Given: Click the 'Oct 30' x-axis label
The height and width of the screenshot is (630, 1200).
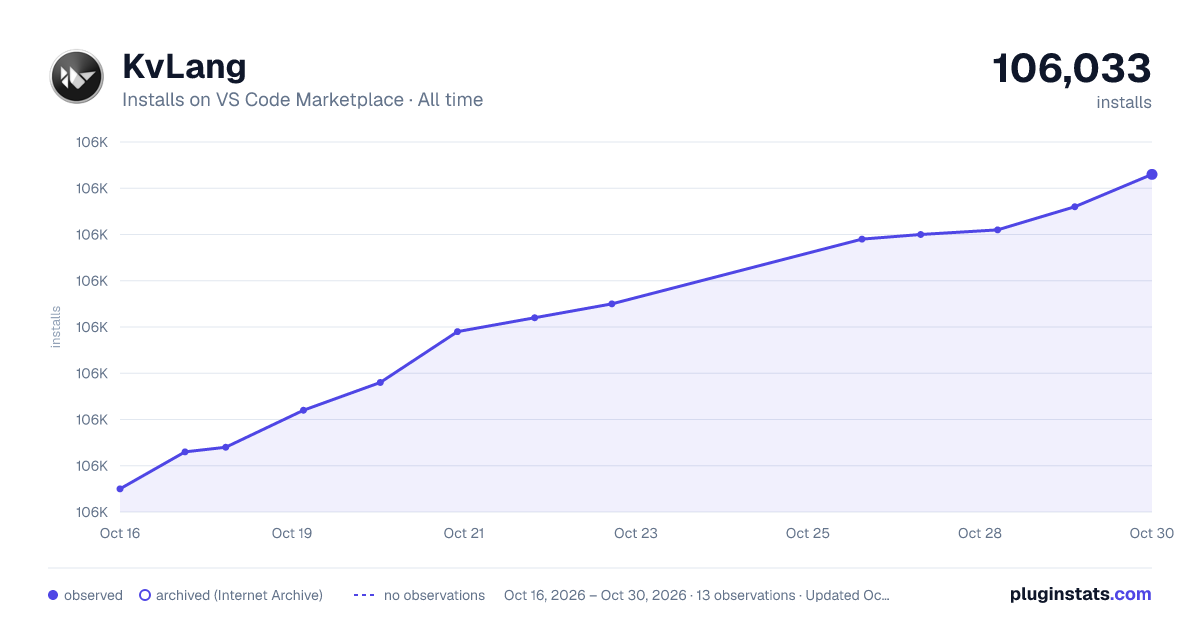Looking at the screenshot, I should 1150,533.
